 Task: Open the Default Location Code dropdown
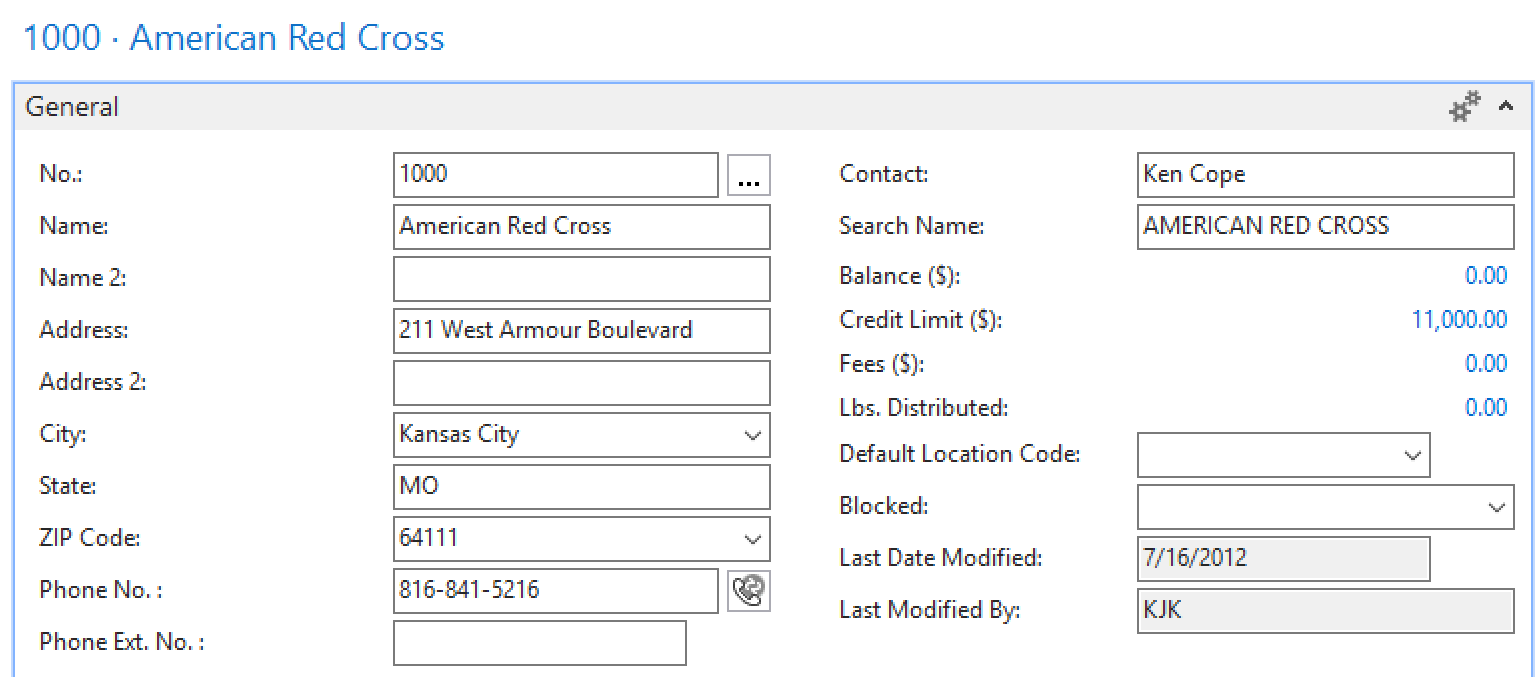coord(1412,455)
